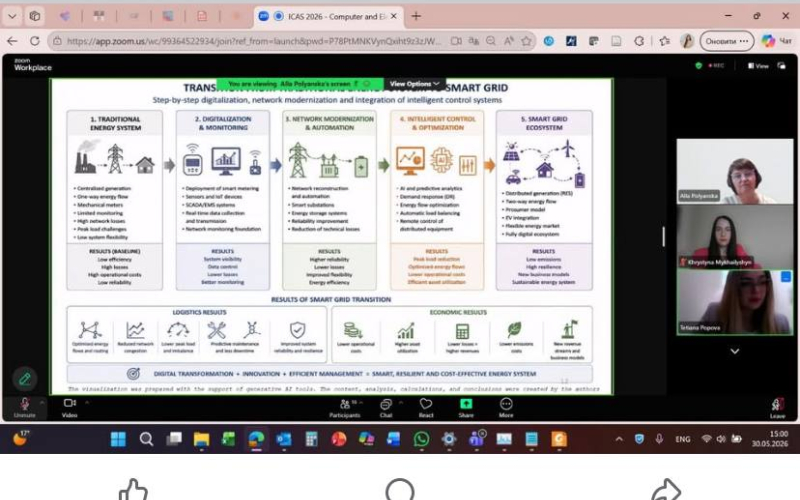800x500 pixels.
Task: Open the clock showing 15:00
Action: 770,439
